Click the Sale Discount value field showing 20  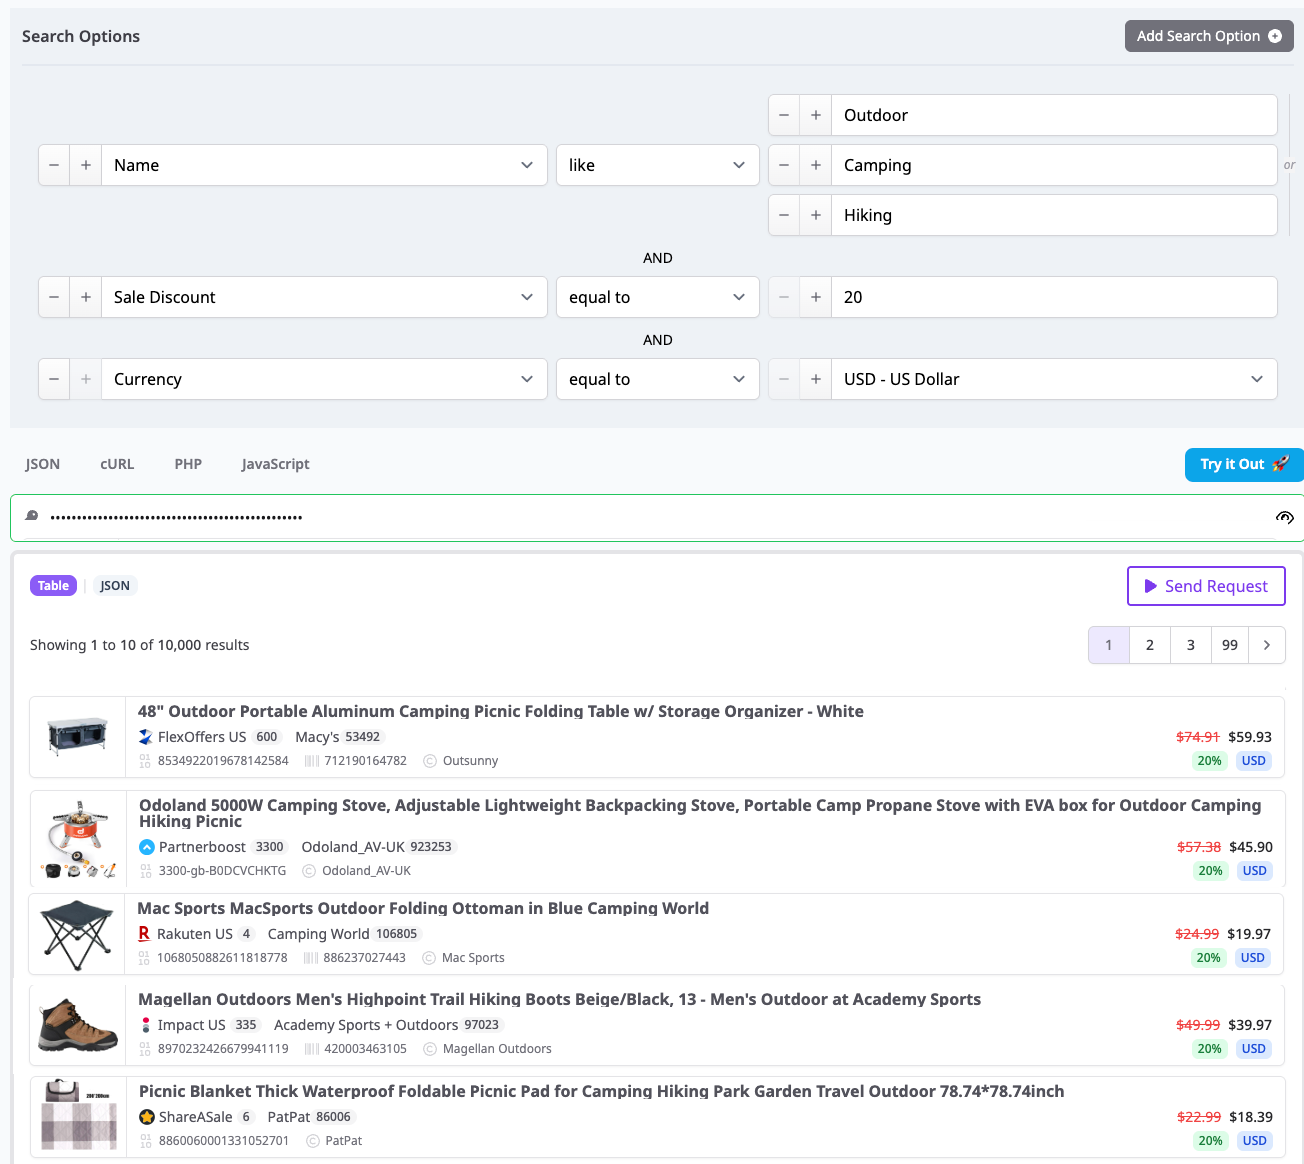click(1054, 297)
